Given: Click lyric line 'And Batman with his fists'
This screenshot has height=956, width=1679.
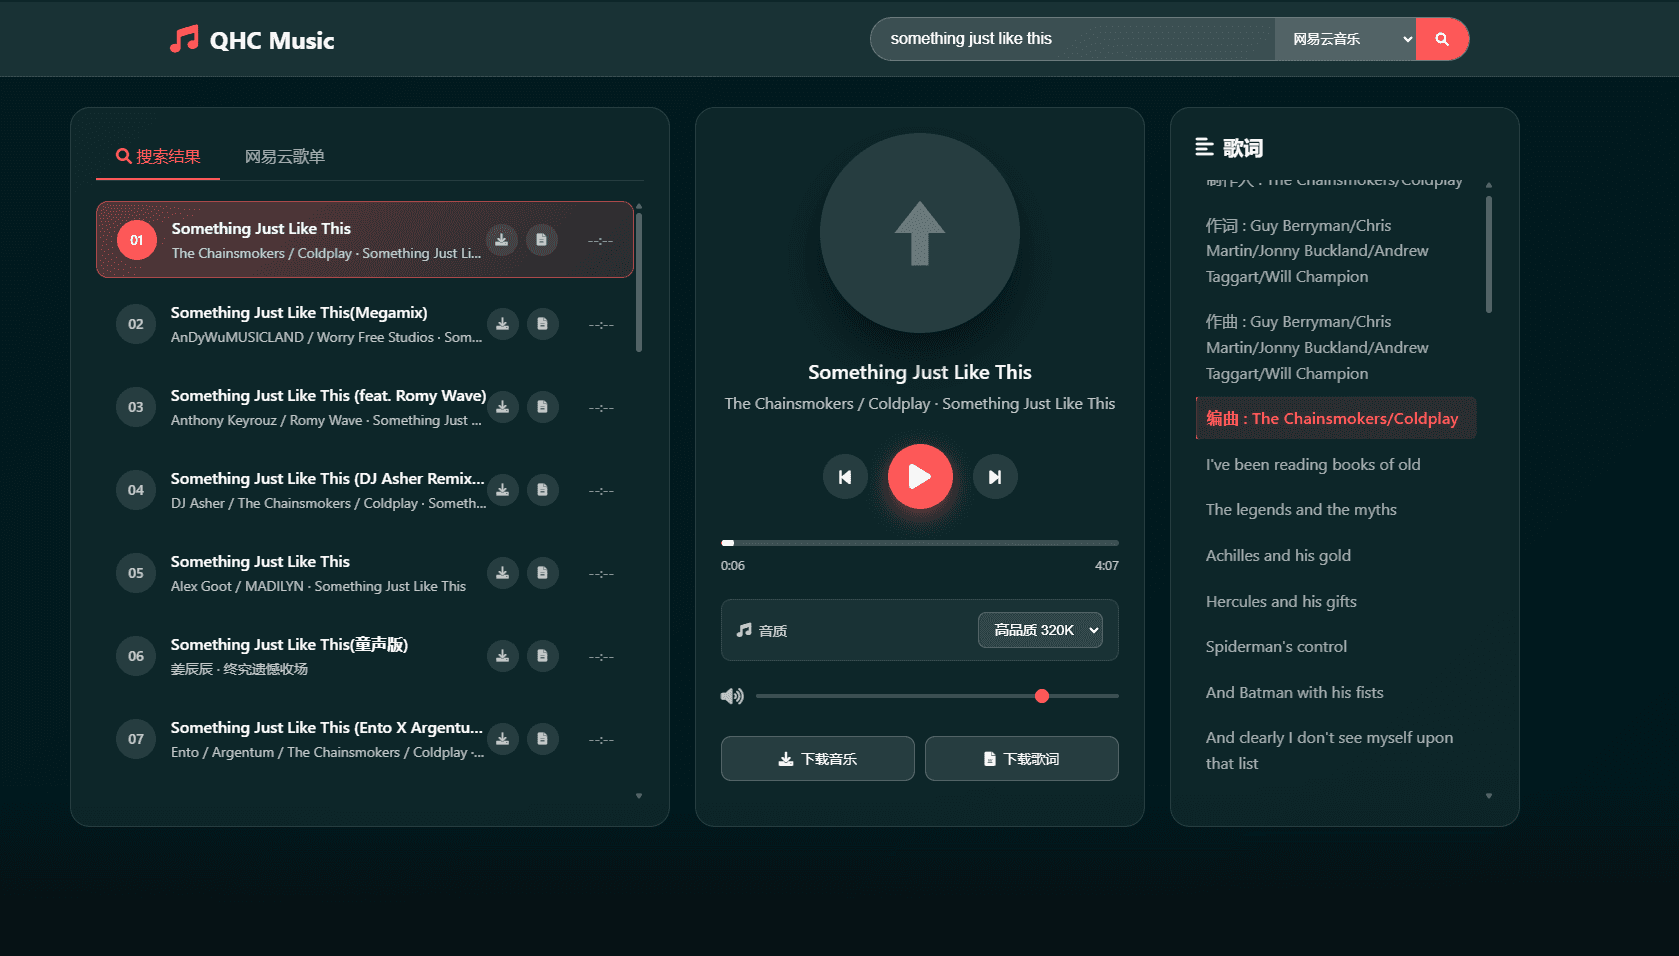Looking at the screenshot, I should pos(1295,693).
